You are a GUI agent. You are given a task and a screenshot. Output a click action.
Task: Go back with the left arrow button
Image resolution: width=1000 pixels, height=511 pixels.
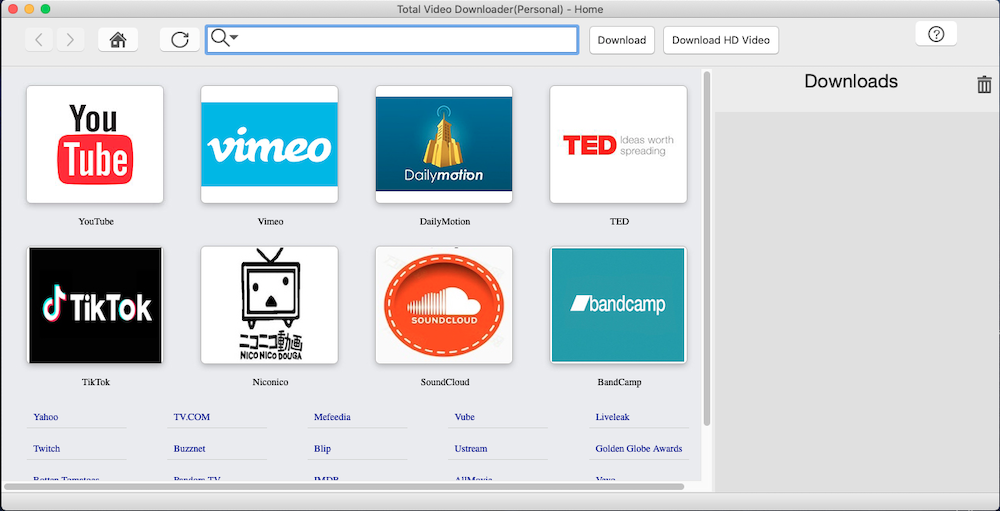tap(39, 40)
